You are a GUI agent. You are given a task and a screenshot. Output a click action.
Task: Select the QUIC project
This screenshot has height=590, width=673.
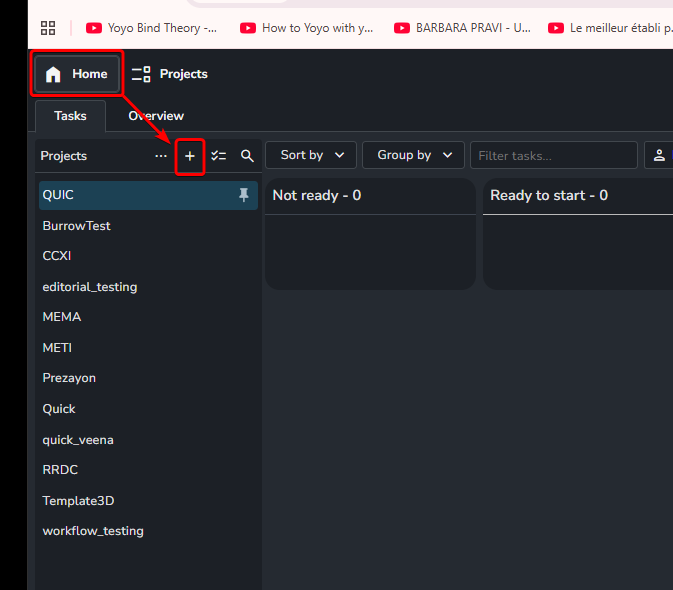148,195
